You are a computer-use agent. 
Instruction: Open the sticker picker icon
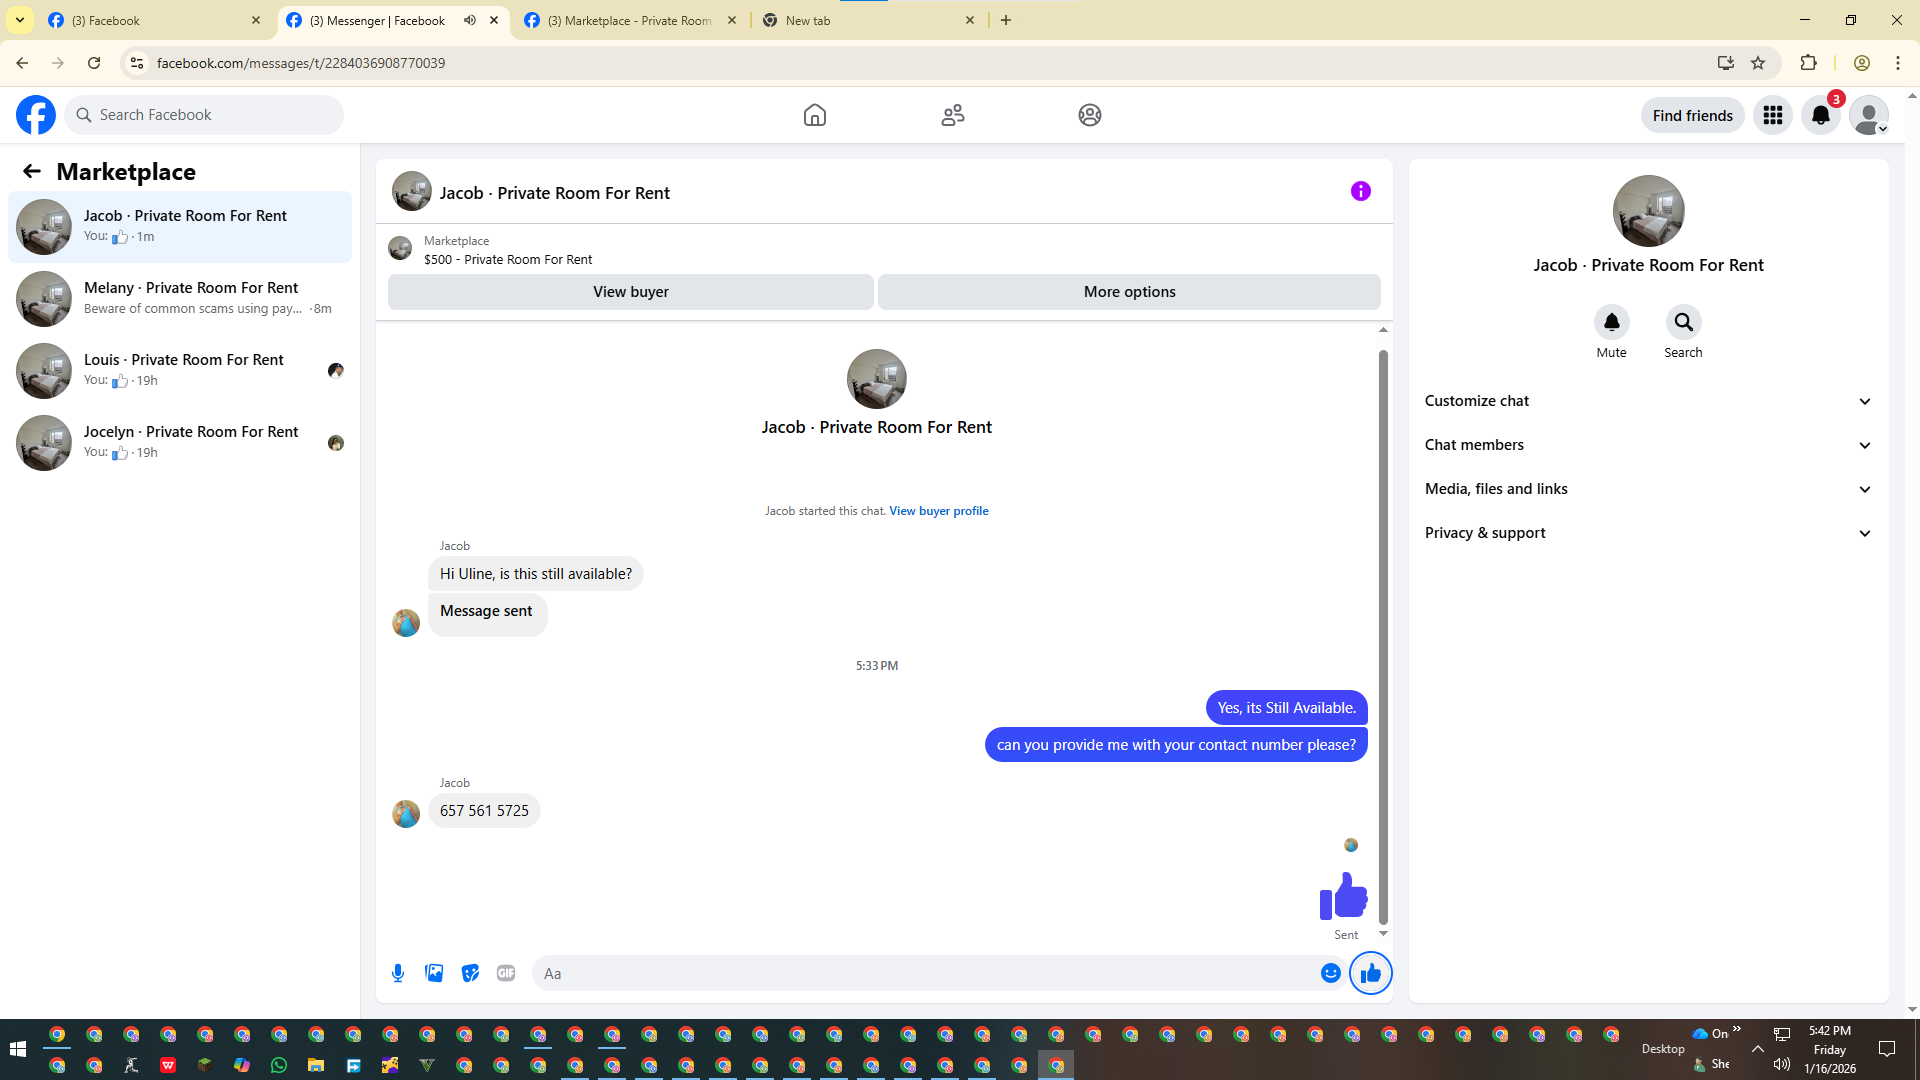[470, 973]
